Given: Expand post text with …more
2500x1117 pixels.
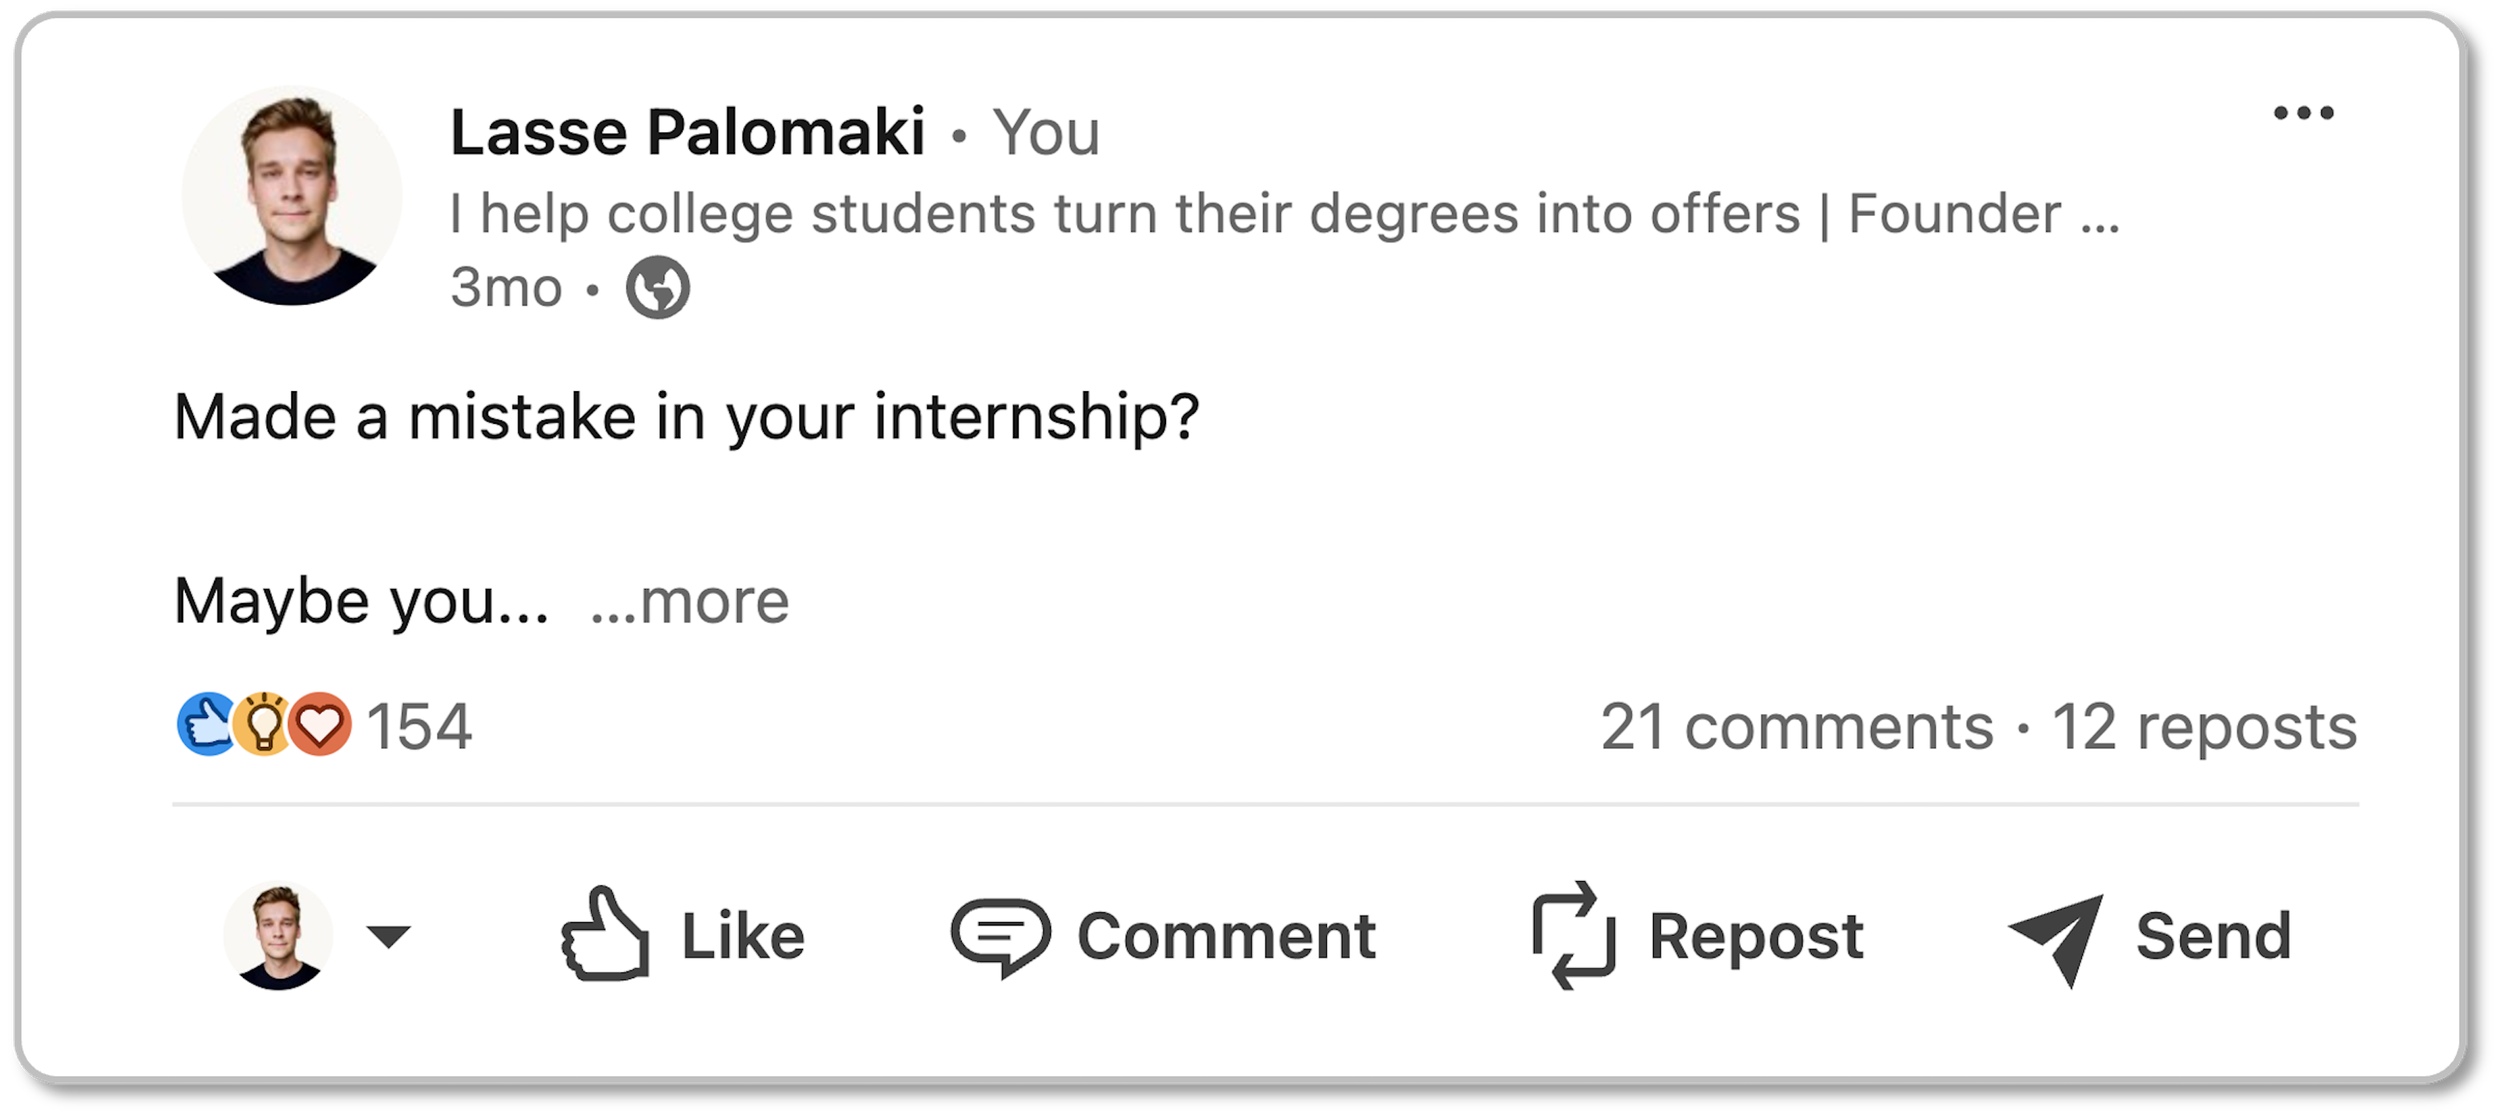Looking at the screenshot, I should (689, 601).
